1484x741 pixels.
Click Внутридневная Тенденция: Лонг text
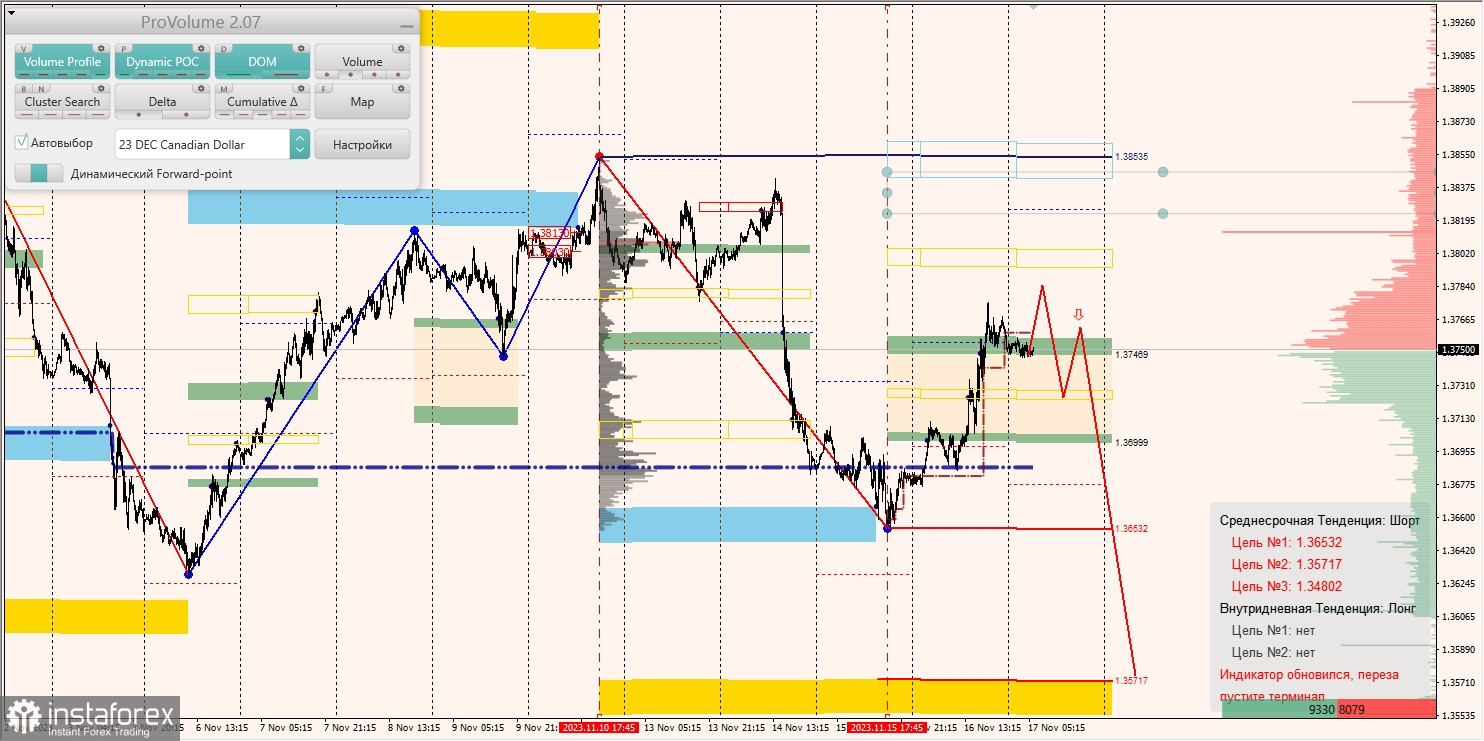point(1318,608)
